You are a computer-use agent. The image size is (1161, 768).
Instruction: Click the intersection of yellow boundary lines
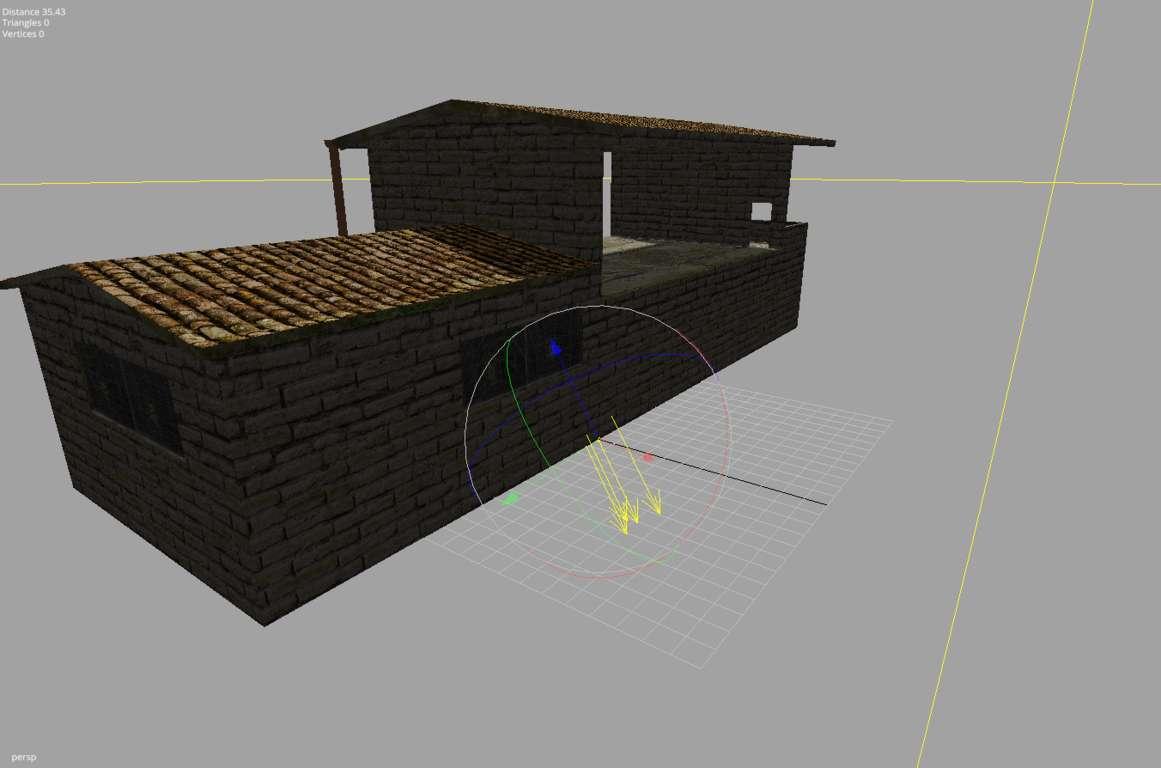click(x=1055, y=183)
